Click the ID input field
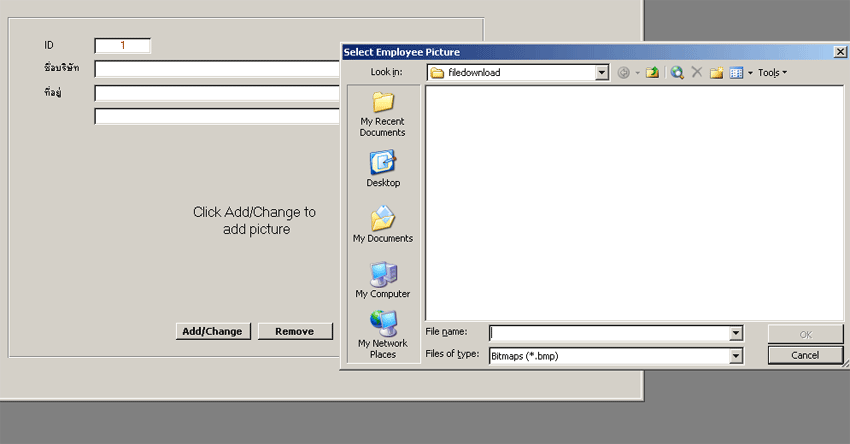 pos(122,45)
